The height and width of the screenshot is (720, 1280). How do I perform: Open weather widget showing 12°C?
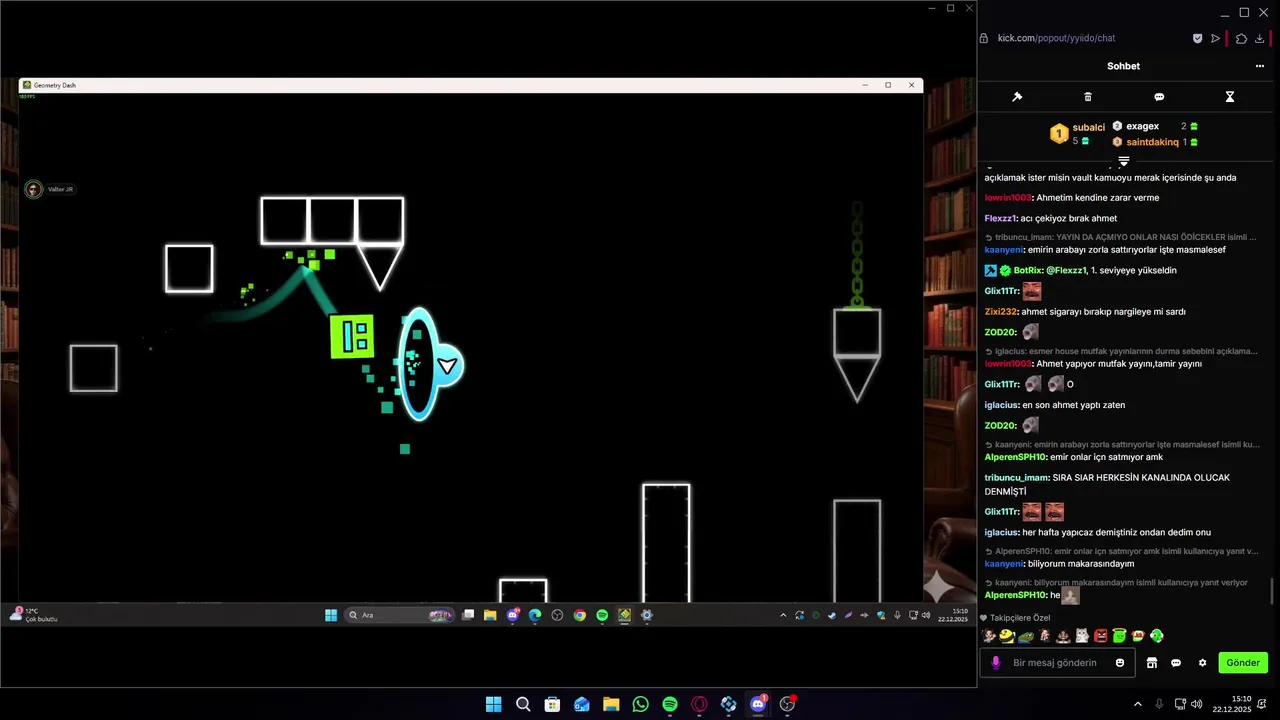pos(32,615)
